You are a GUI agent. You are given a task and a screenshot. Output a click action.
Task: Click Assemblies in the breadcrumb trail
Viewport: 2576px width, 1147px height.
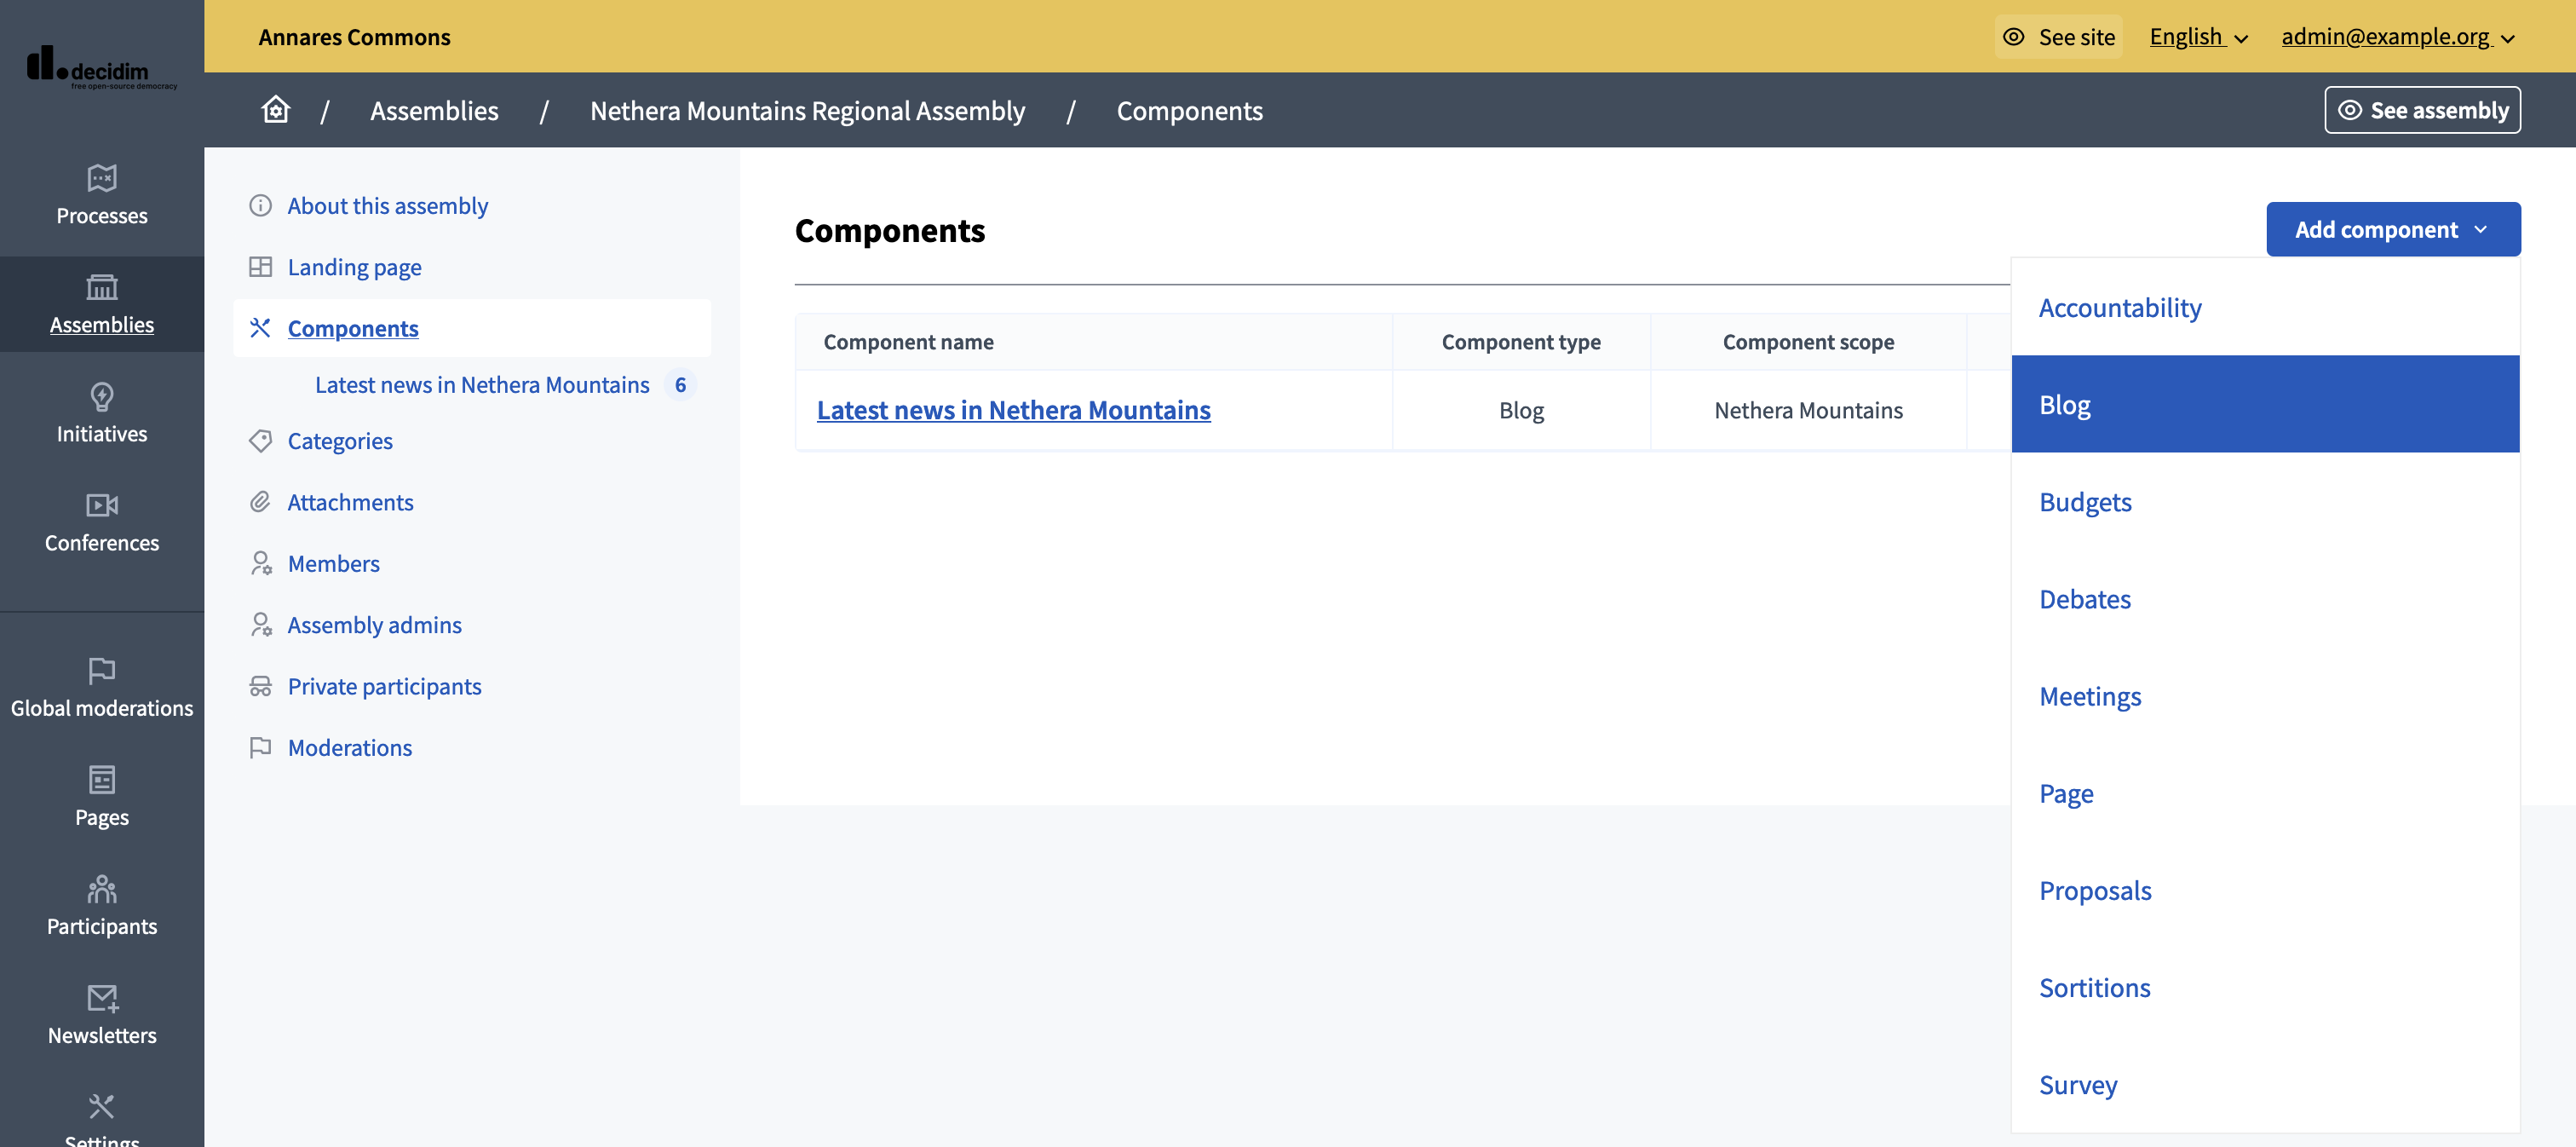[x=434, y=110]
